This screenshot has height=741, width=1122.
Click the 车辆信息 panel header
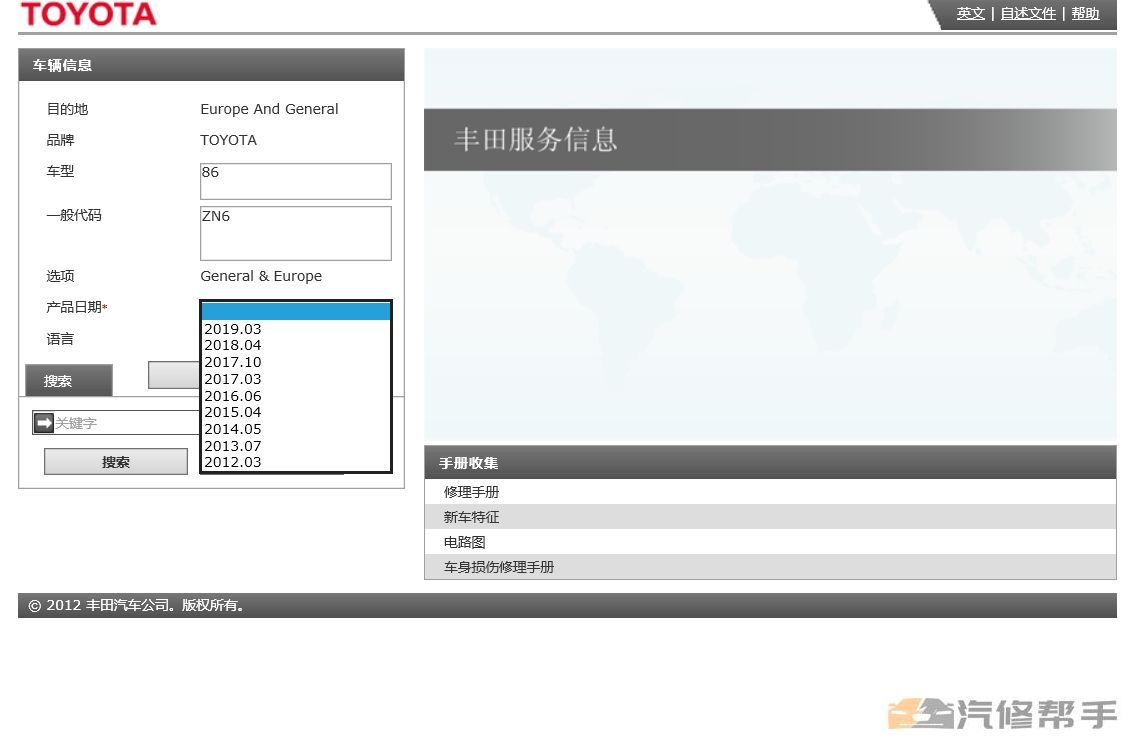(x=211, y=65)
